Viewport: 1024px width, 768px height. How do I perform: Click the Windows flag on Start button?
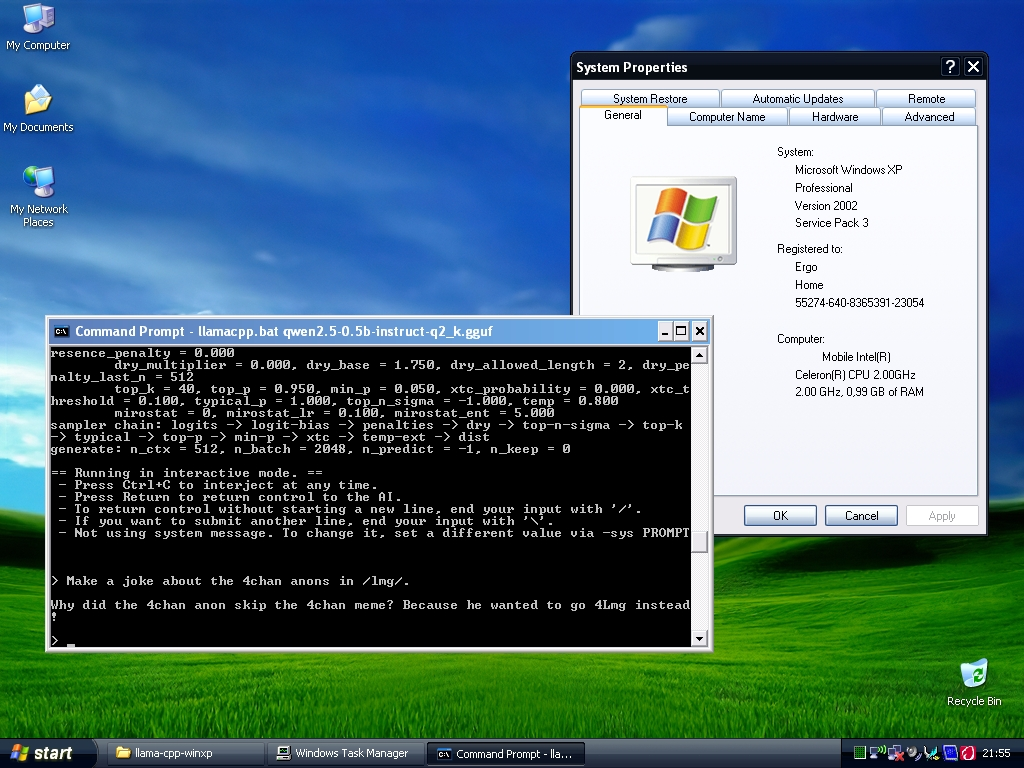[x=20, y=753]
